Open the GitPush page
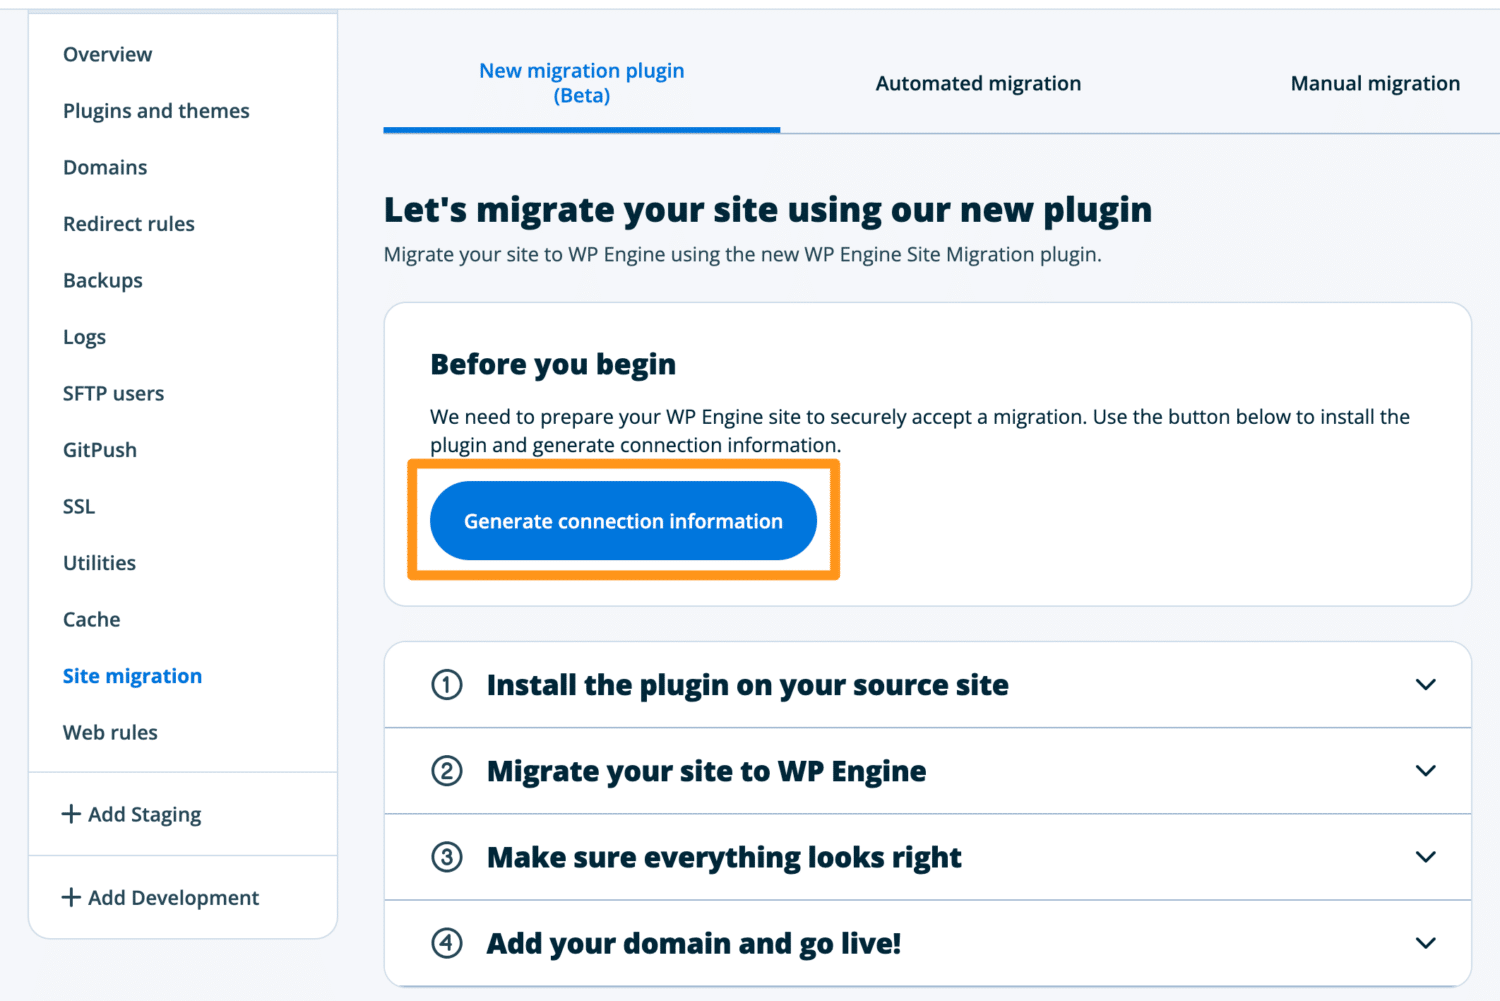This screenshot has height=1001, width=1500. [99, 449]
